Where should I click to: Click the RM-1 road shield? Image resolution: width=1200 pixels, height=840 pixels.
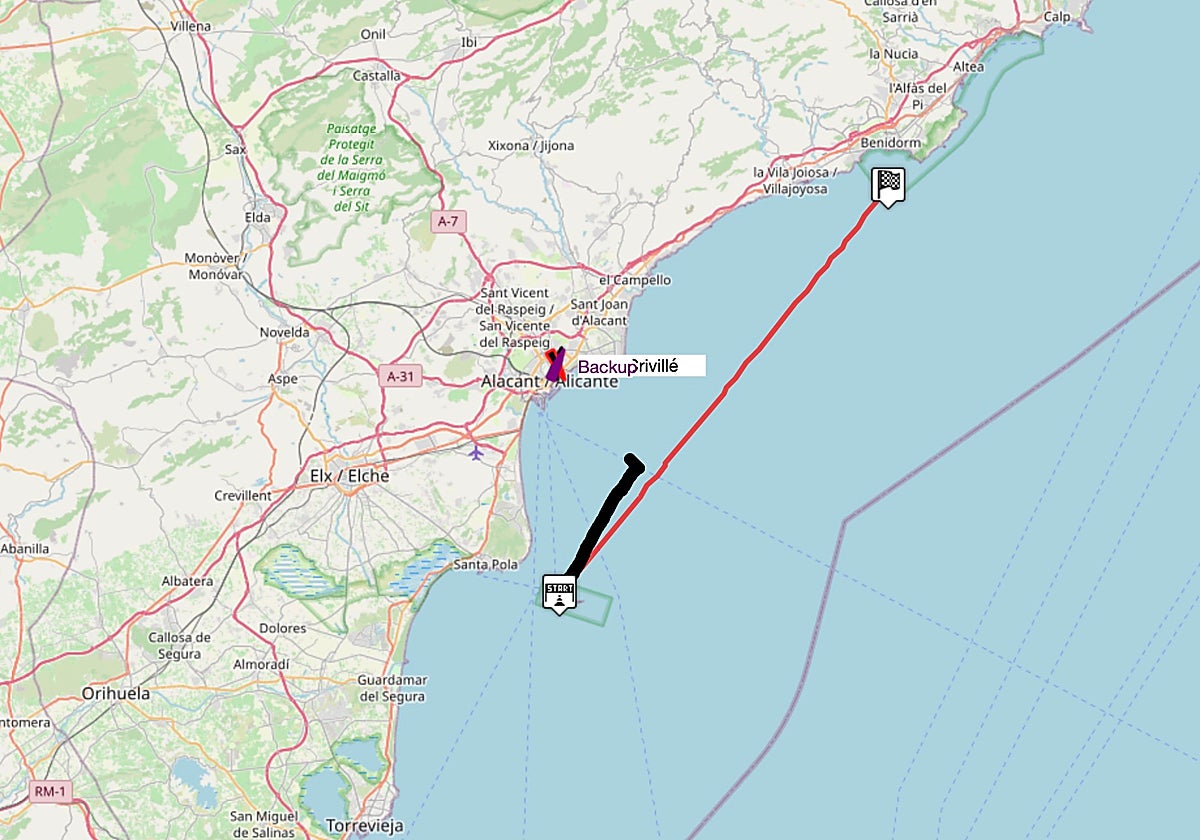[48, 791]
